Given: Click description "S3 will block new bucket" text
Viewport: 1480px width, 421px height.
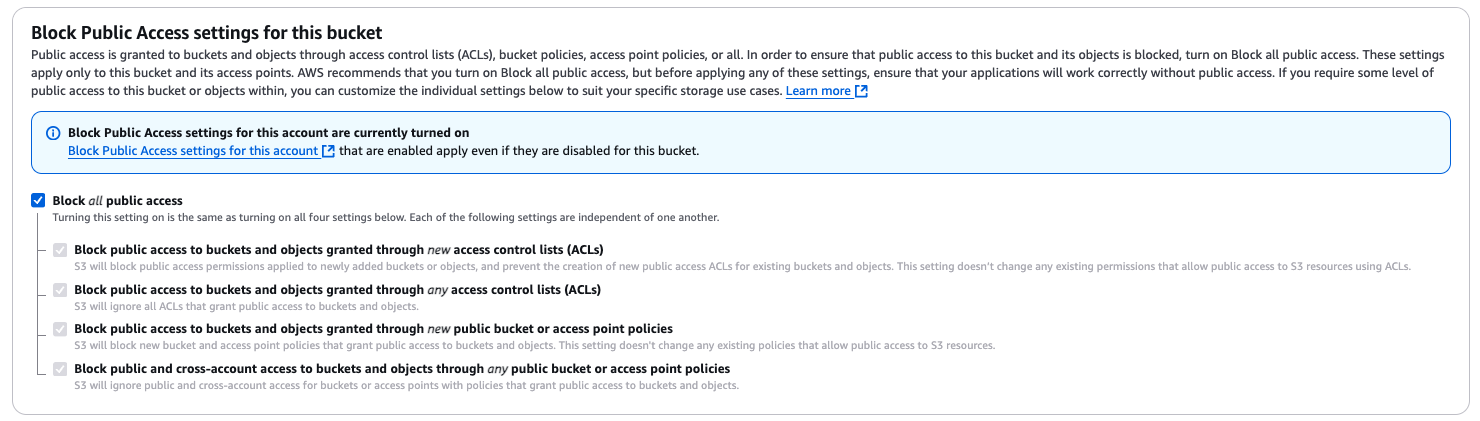Looking at the screenshot, I should click(x=534, y=345).
